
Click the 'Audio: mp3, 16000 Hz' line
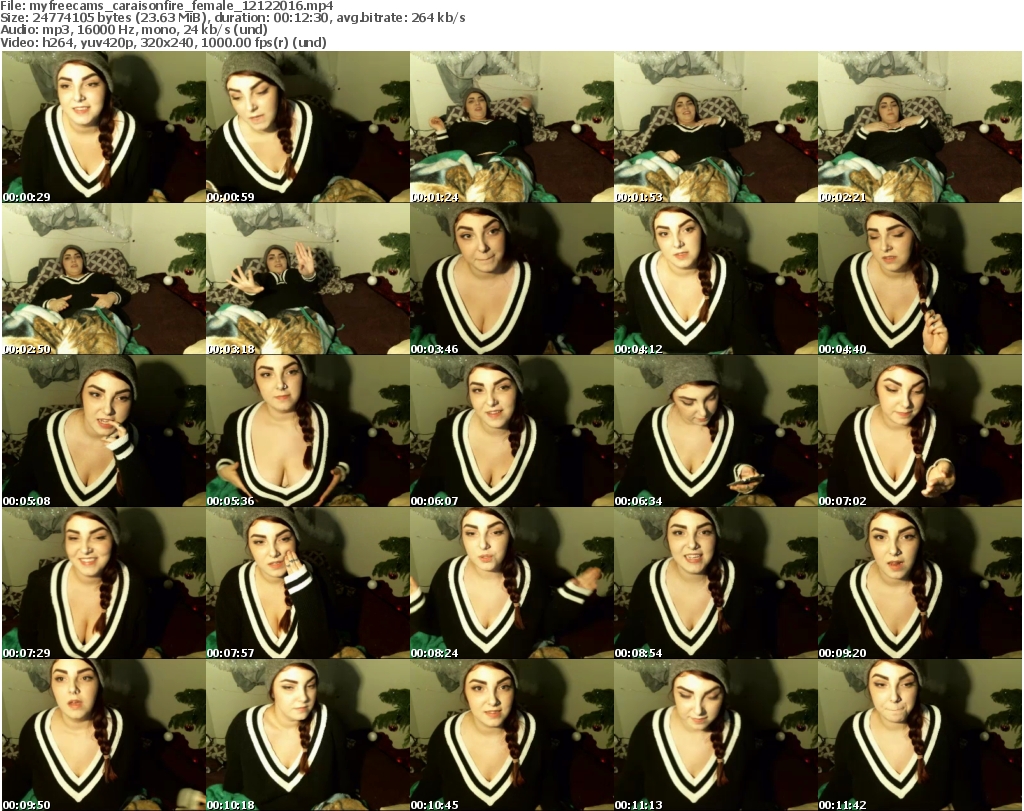(134, 30)
